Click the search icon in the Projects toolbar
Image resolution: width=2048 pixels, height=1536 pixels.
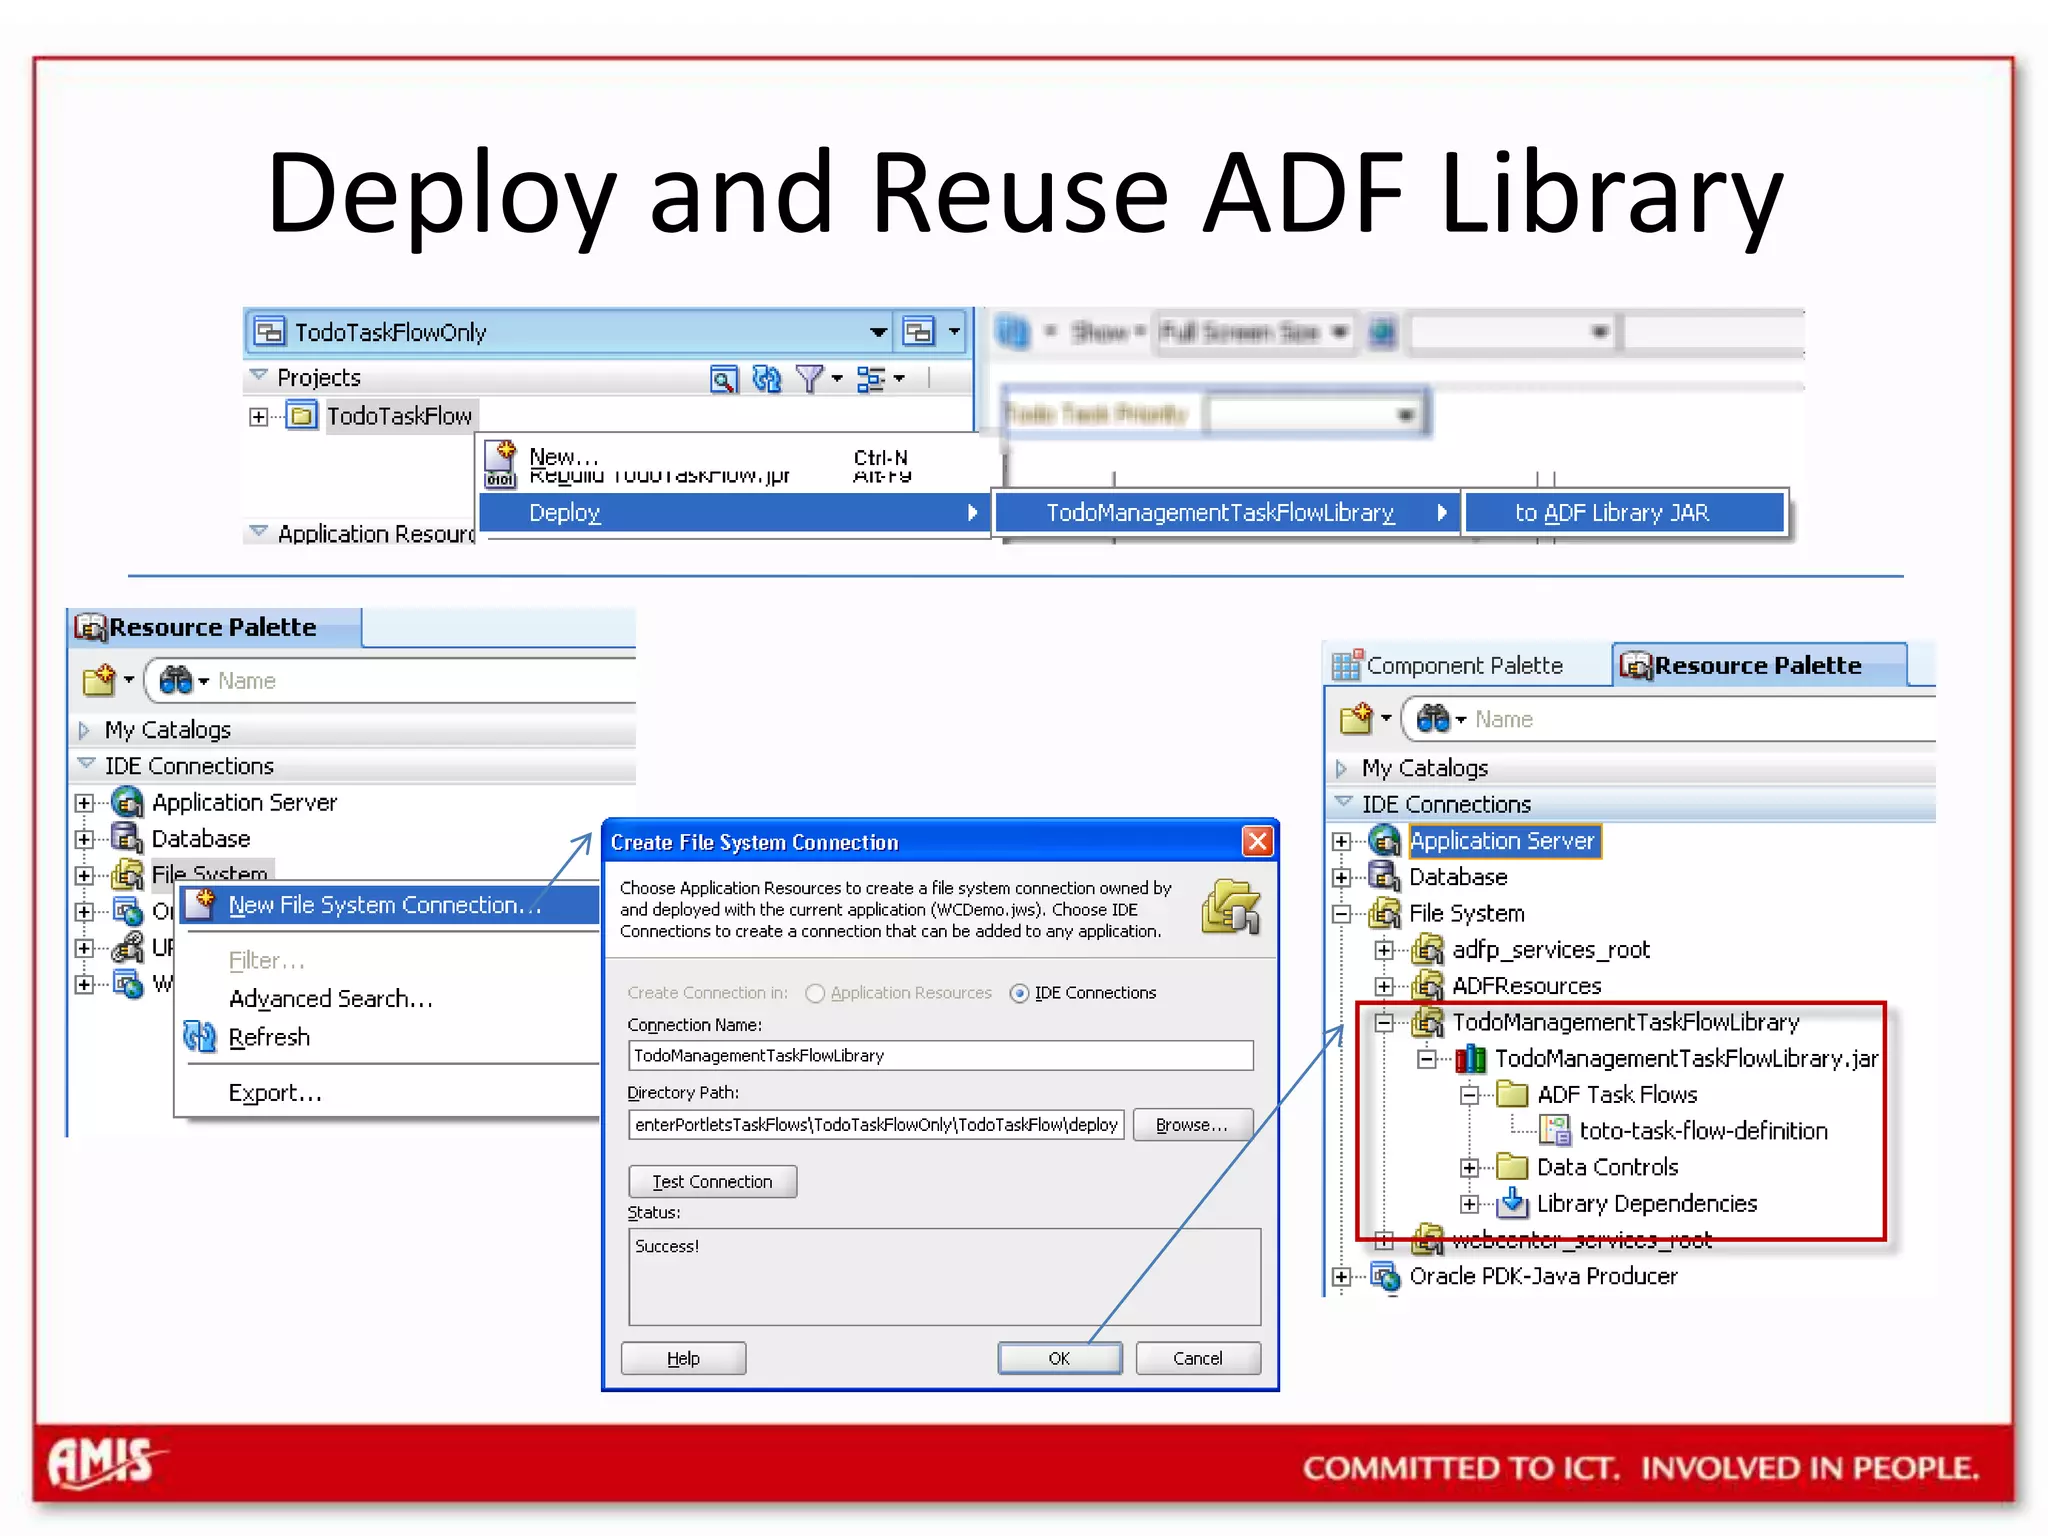pos(723,379)
